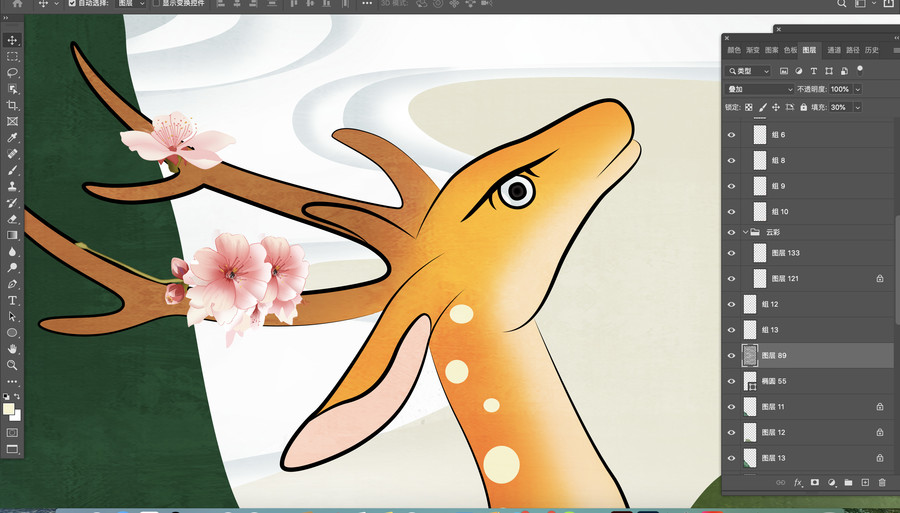Filter layers by pixel layers
The width and height of the screenshot is (900, 513).
784,71
